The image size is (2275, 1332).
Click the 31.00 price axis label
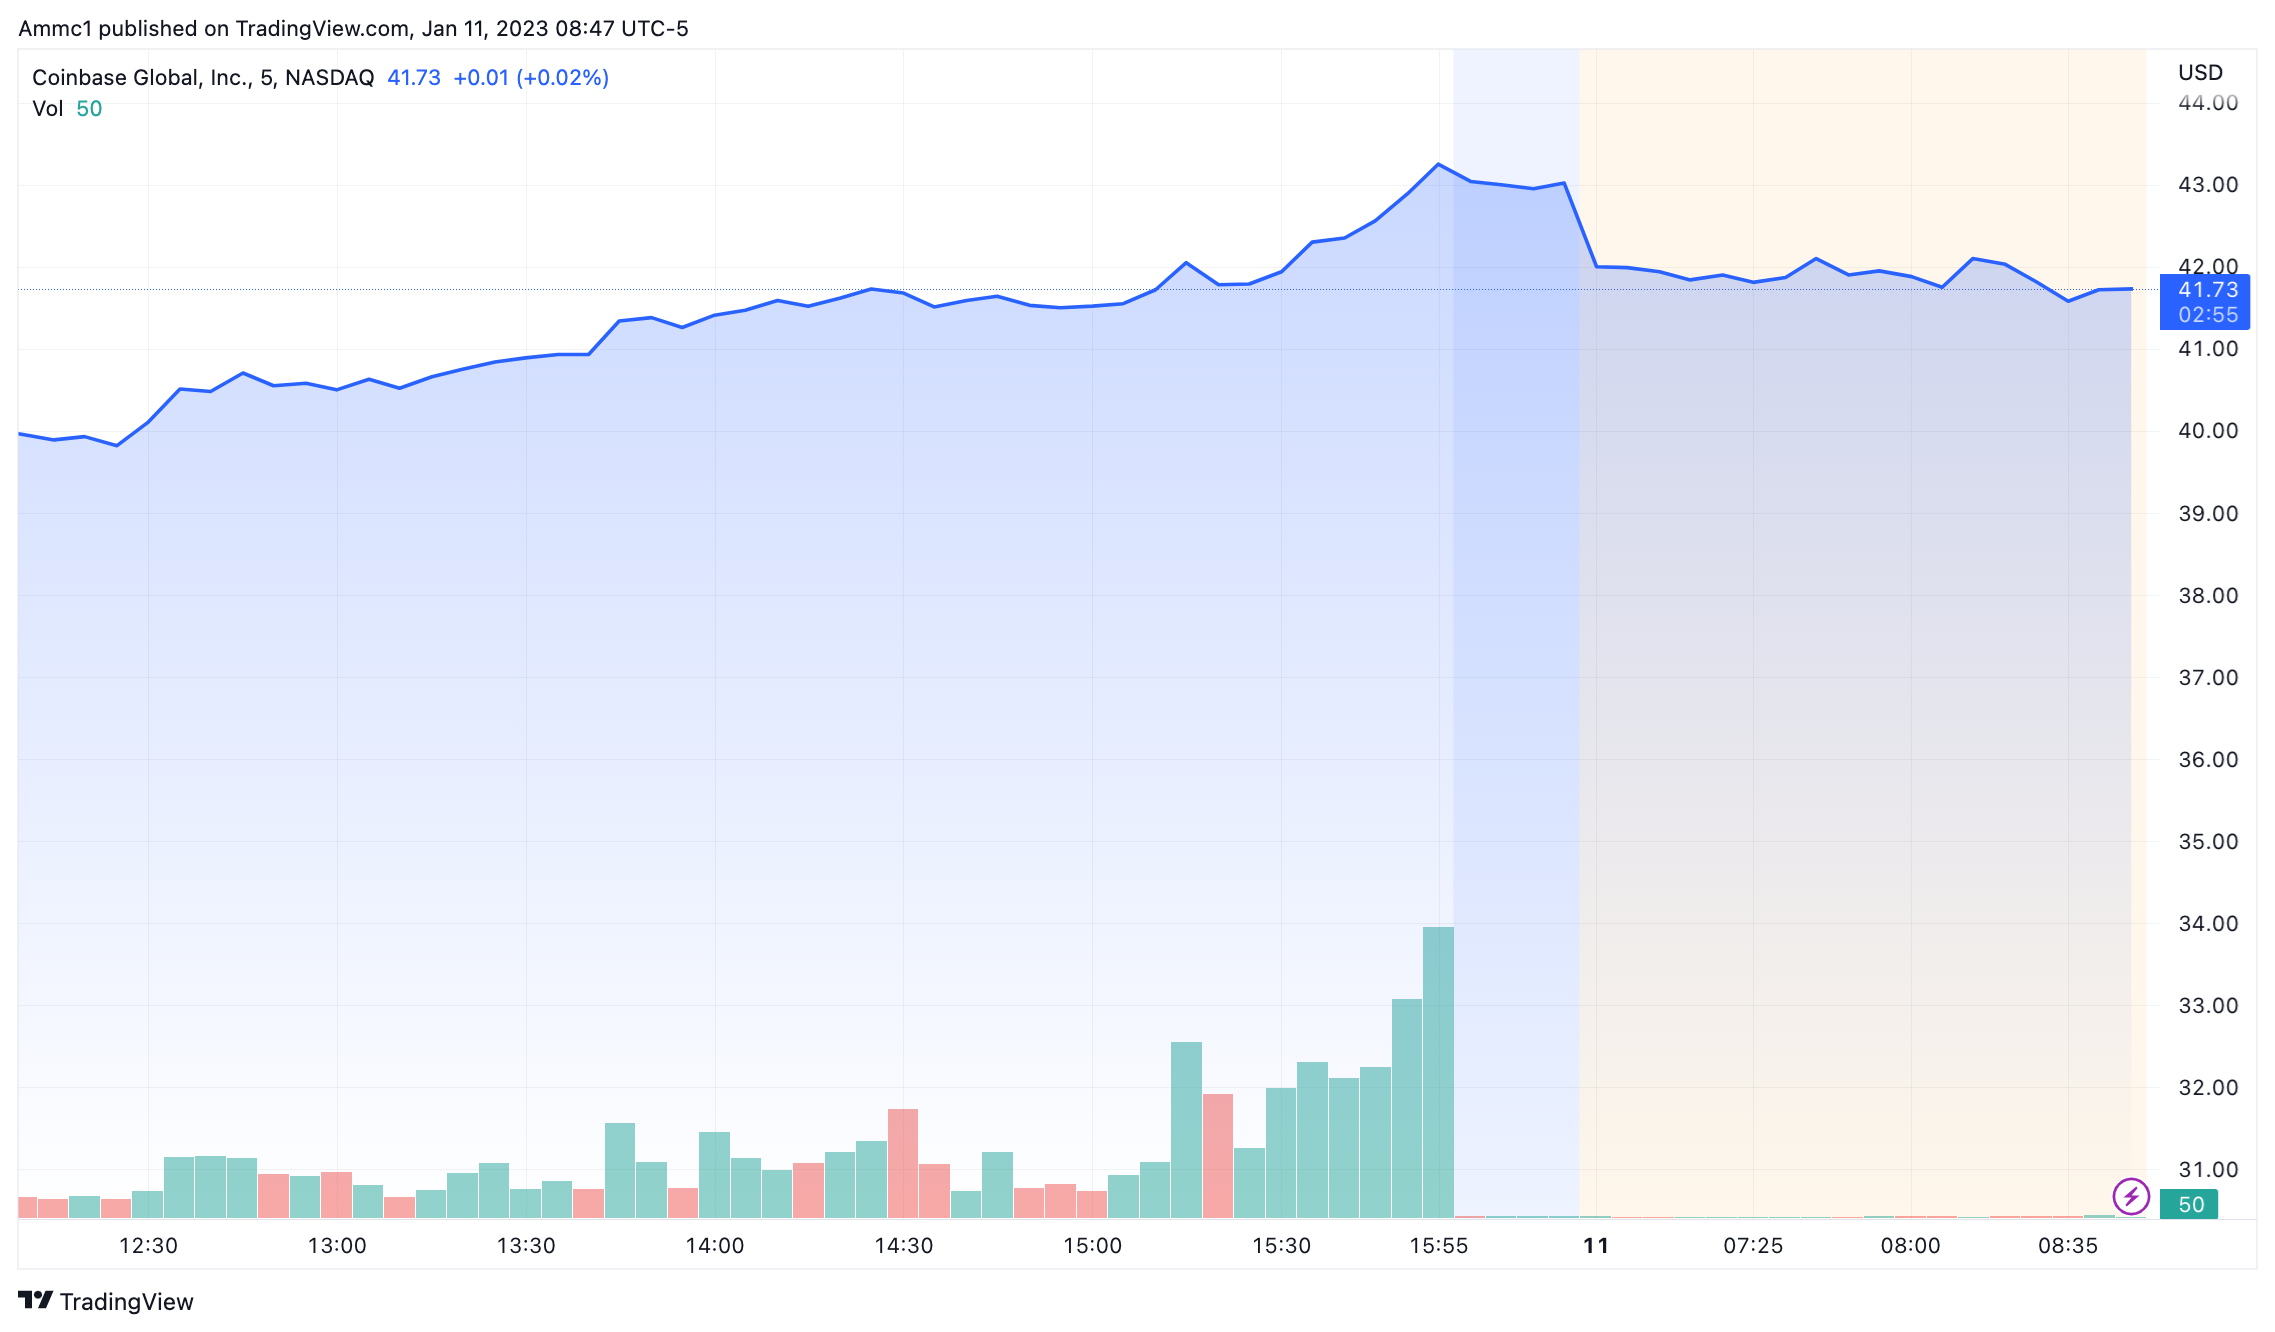pyautogui.click(x=2208, y=1170)
